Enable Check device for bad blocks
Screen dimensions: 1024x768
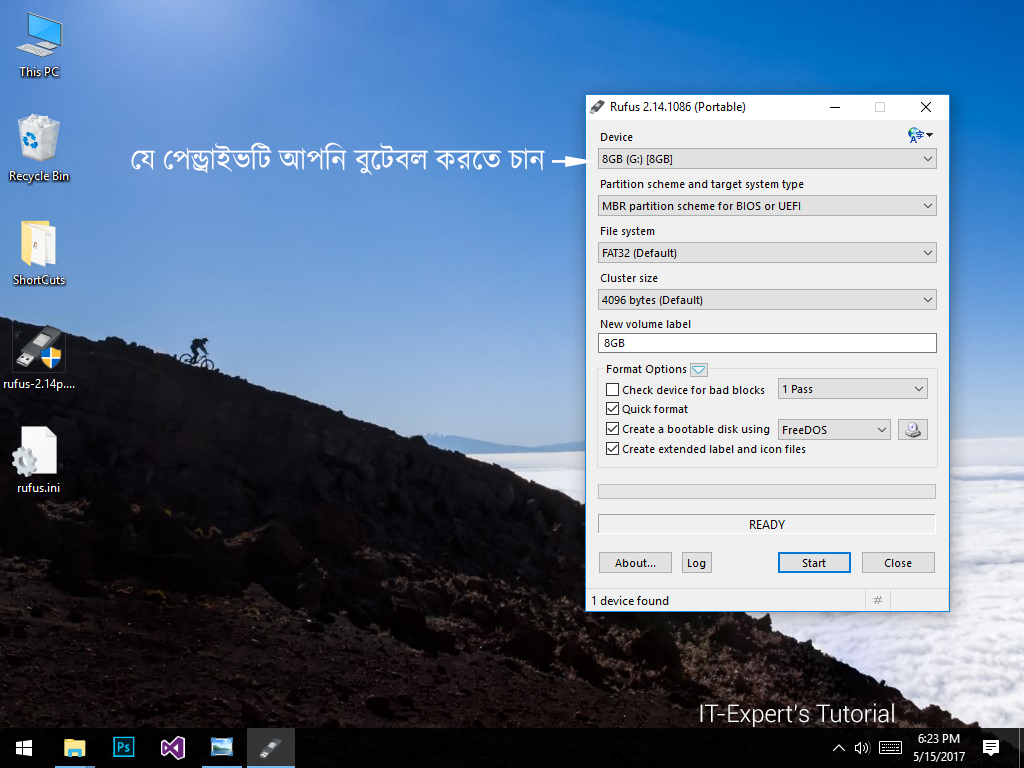click(x=613, y=390)
